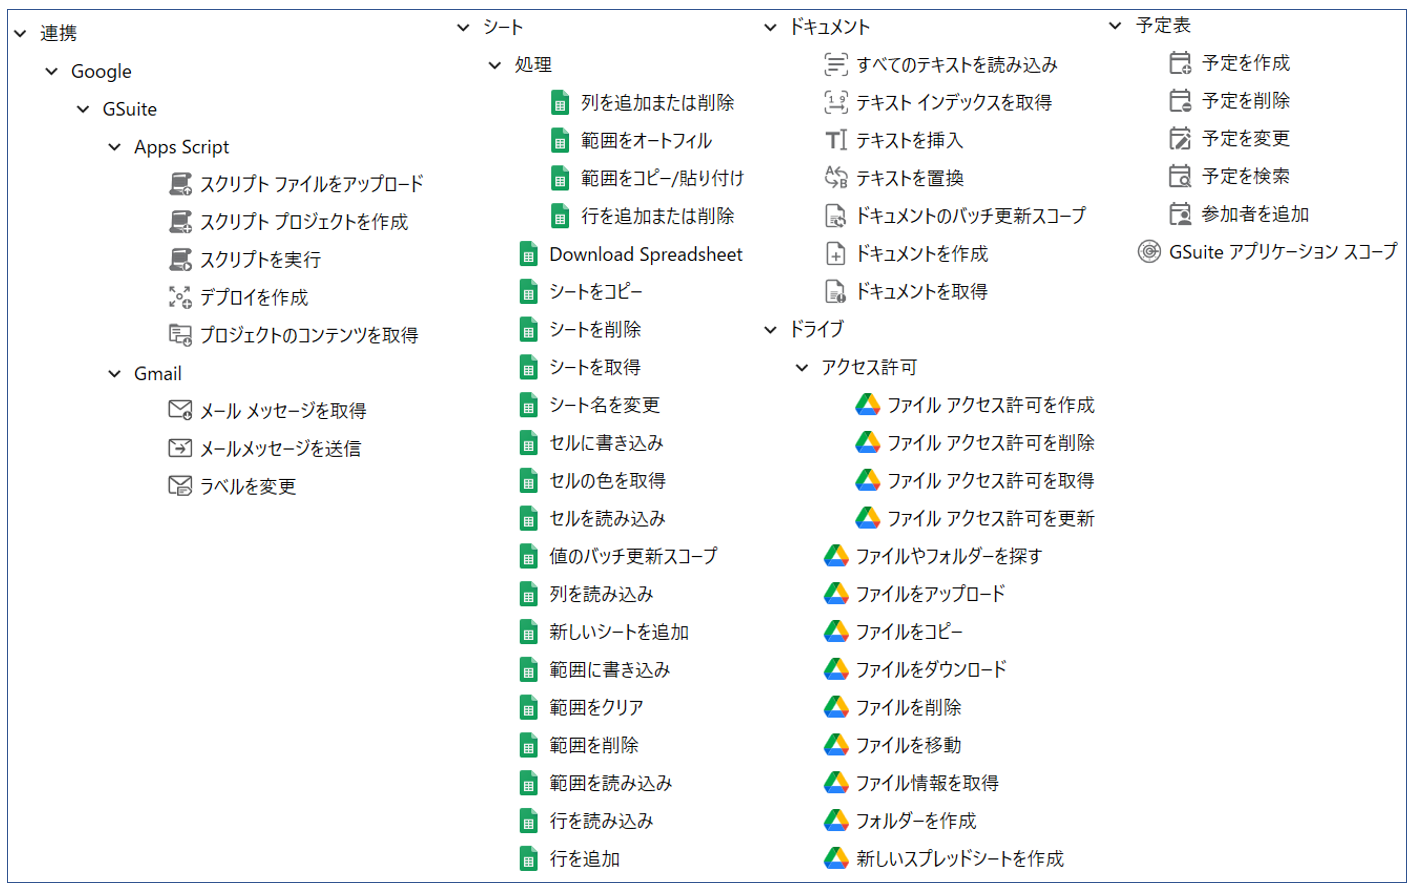Collapse the Google node
Image resolution: width=1413 pixels, height=890 pixels.
pos(52,72)
